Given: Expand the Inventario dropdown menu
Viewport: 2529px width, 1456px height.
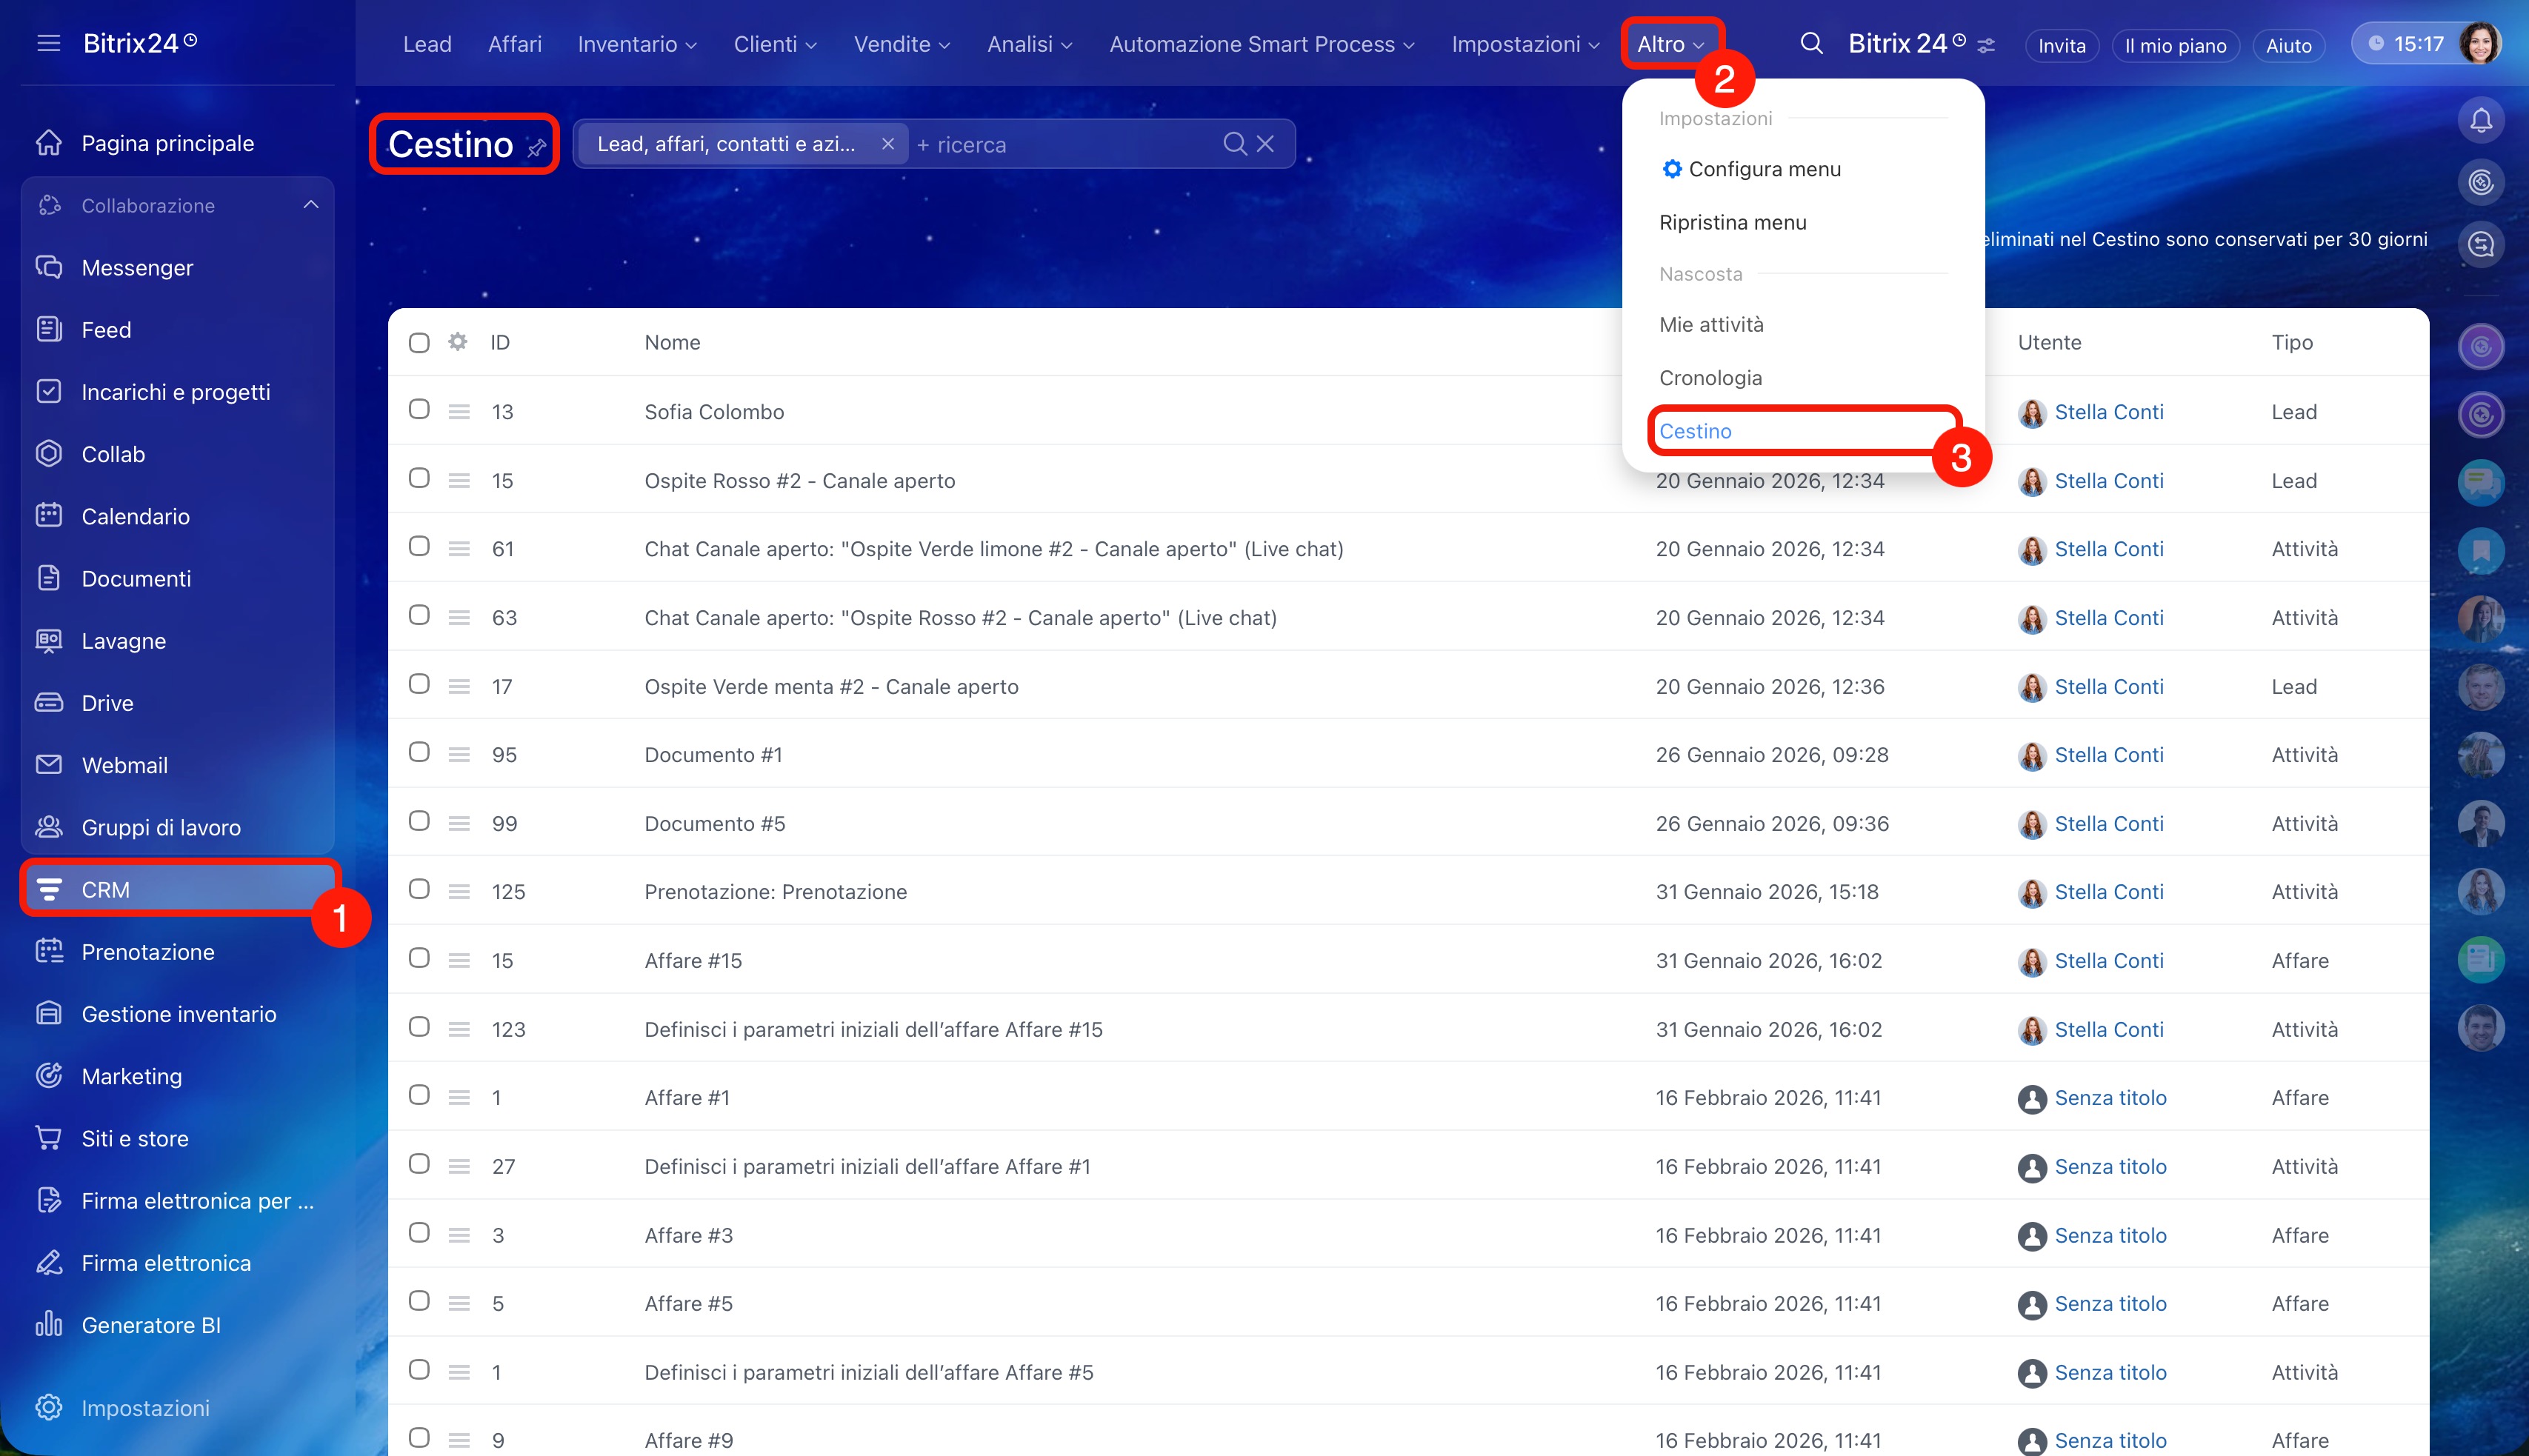Looking at the screenshot, I should point(637,45).
